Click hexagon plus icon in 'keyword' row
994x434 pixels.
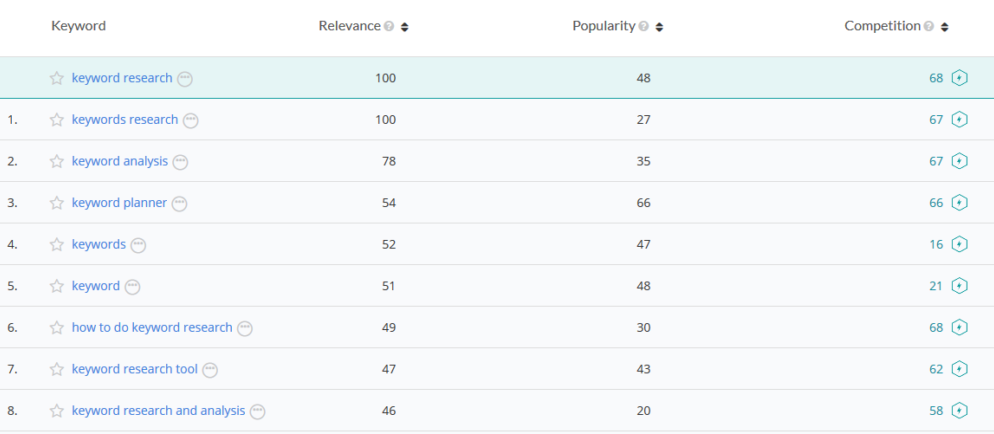pos(959,286)
